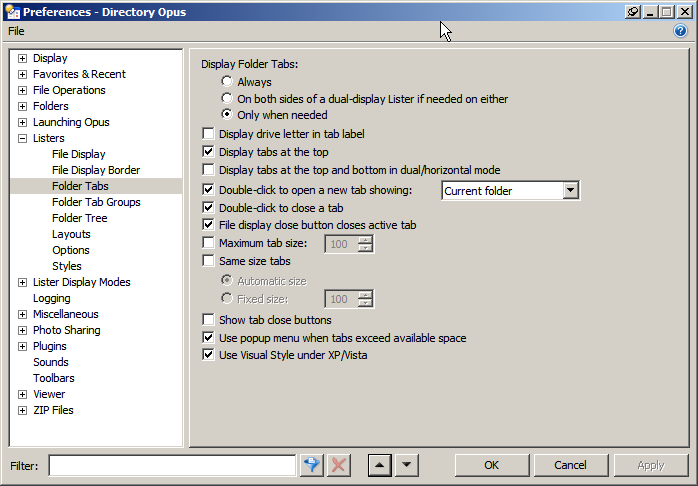The height and width of the screenshot is (486, 698).
Task: Expand the Favorites & Recent node
Action: (x=22, y=74)
